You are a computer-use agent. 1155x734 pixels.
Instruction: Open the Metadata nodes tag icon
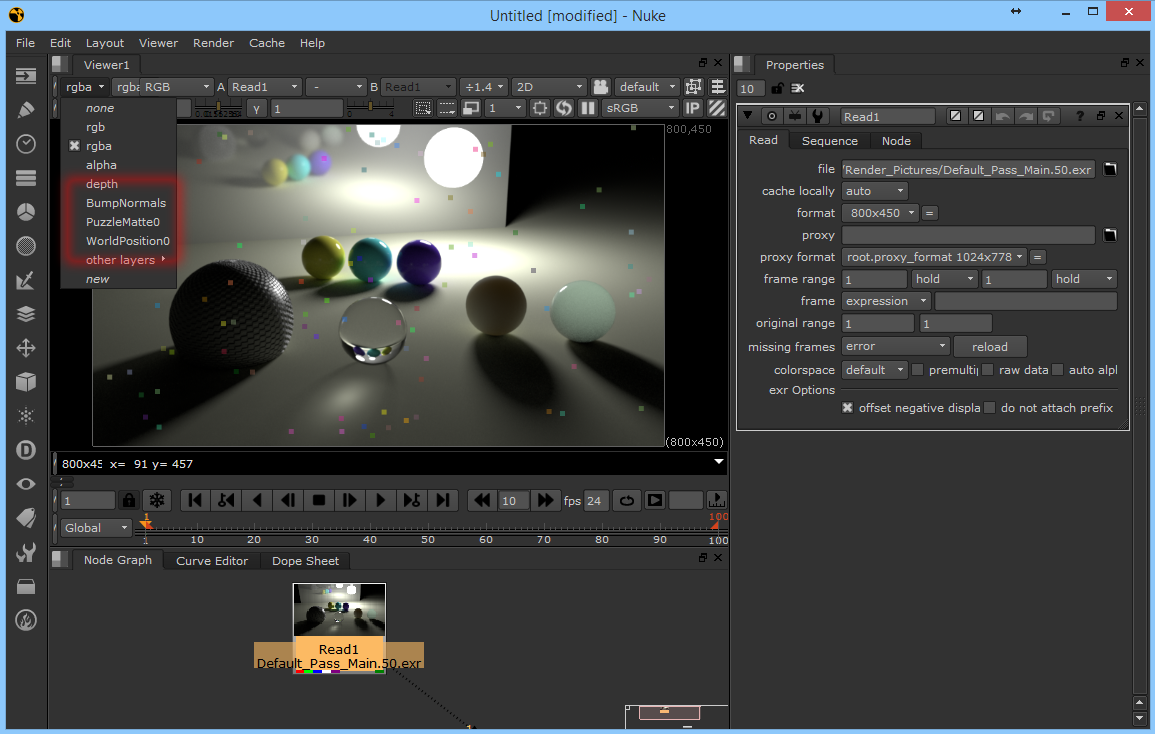(x=26, y=518)
